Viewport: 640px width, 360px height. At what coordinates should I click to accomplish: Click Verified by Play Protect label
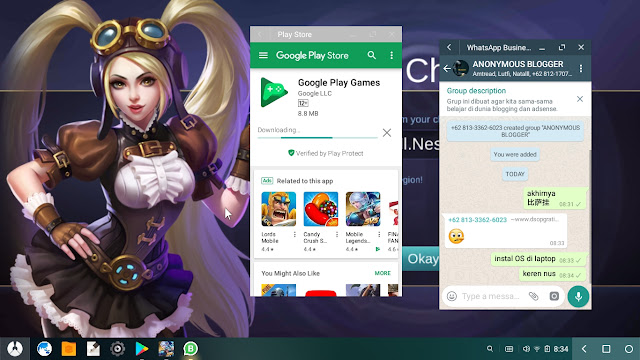point(326,153)
